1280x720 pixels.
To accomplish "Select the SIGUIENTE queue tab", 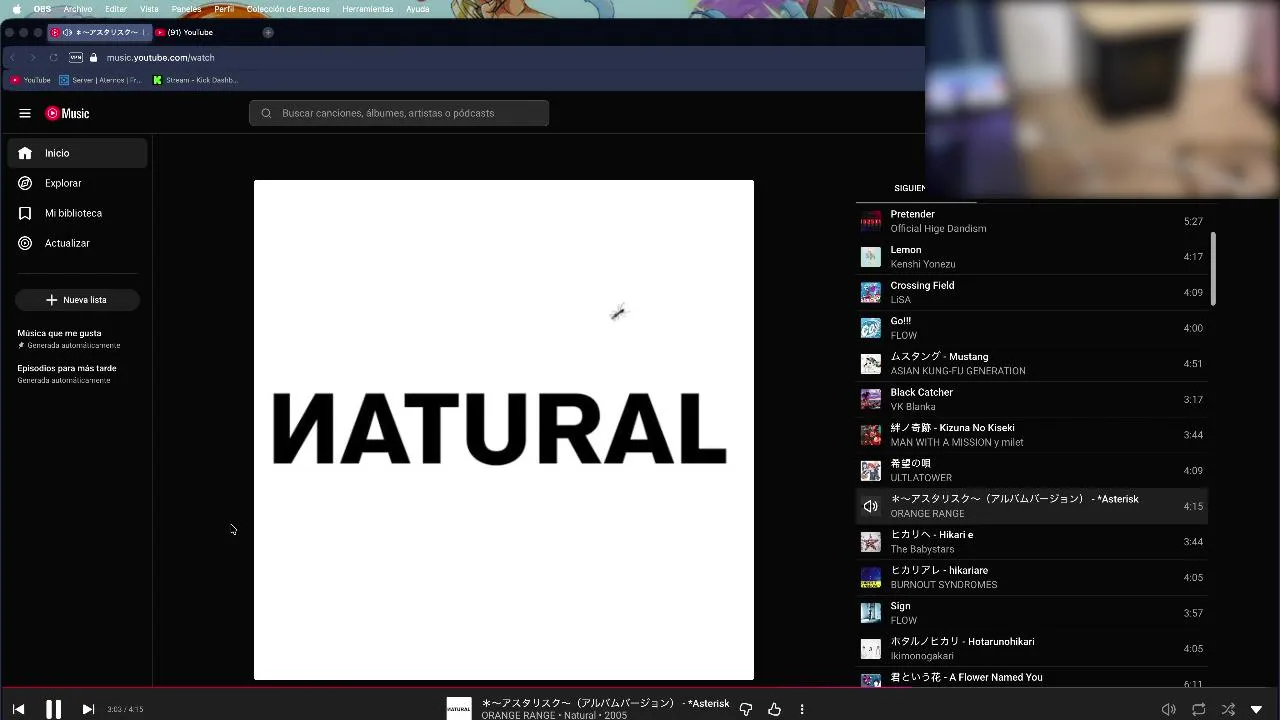I will [909, 188].
